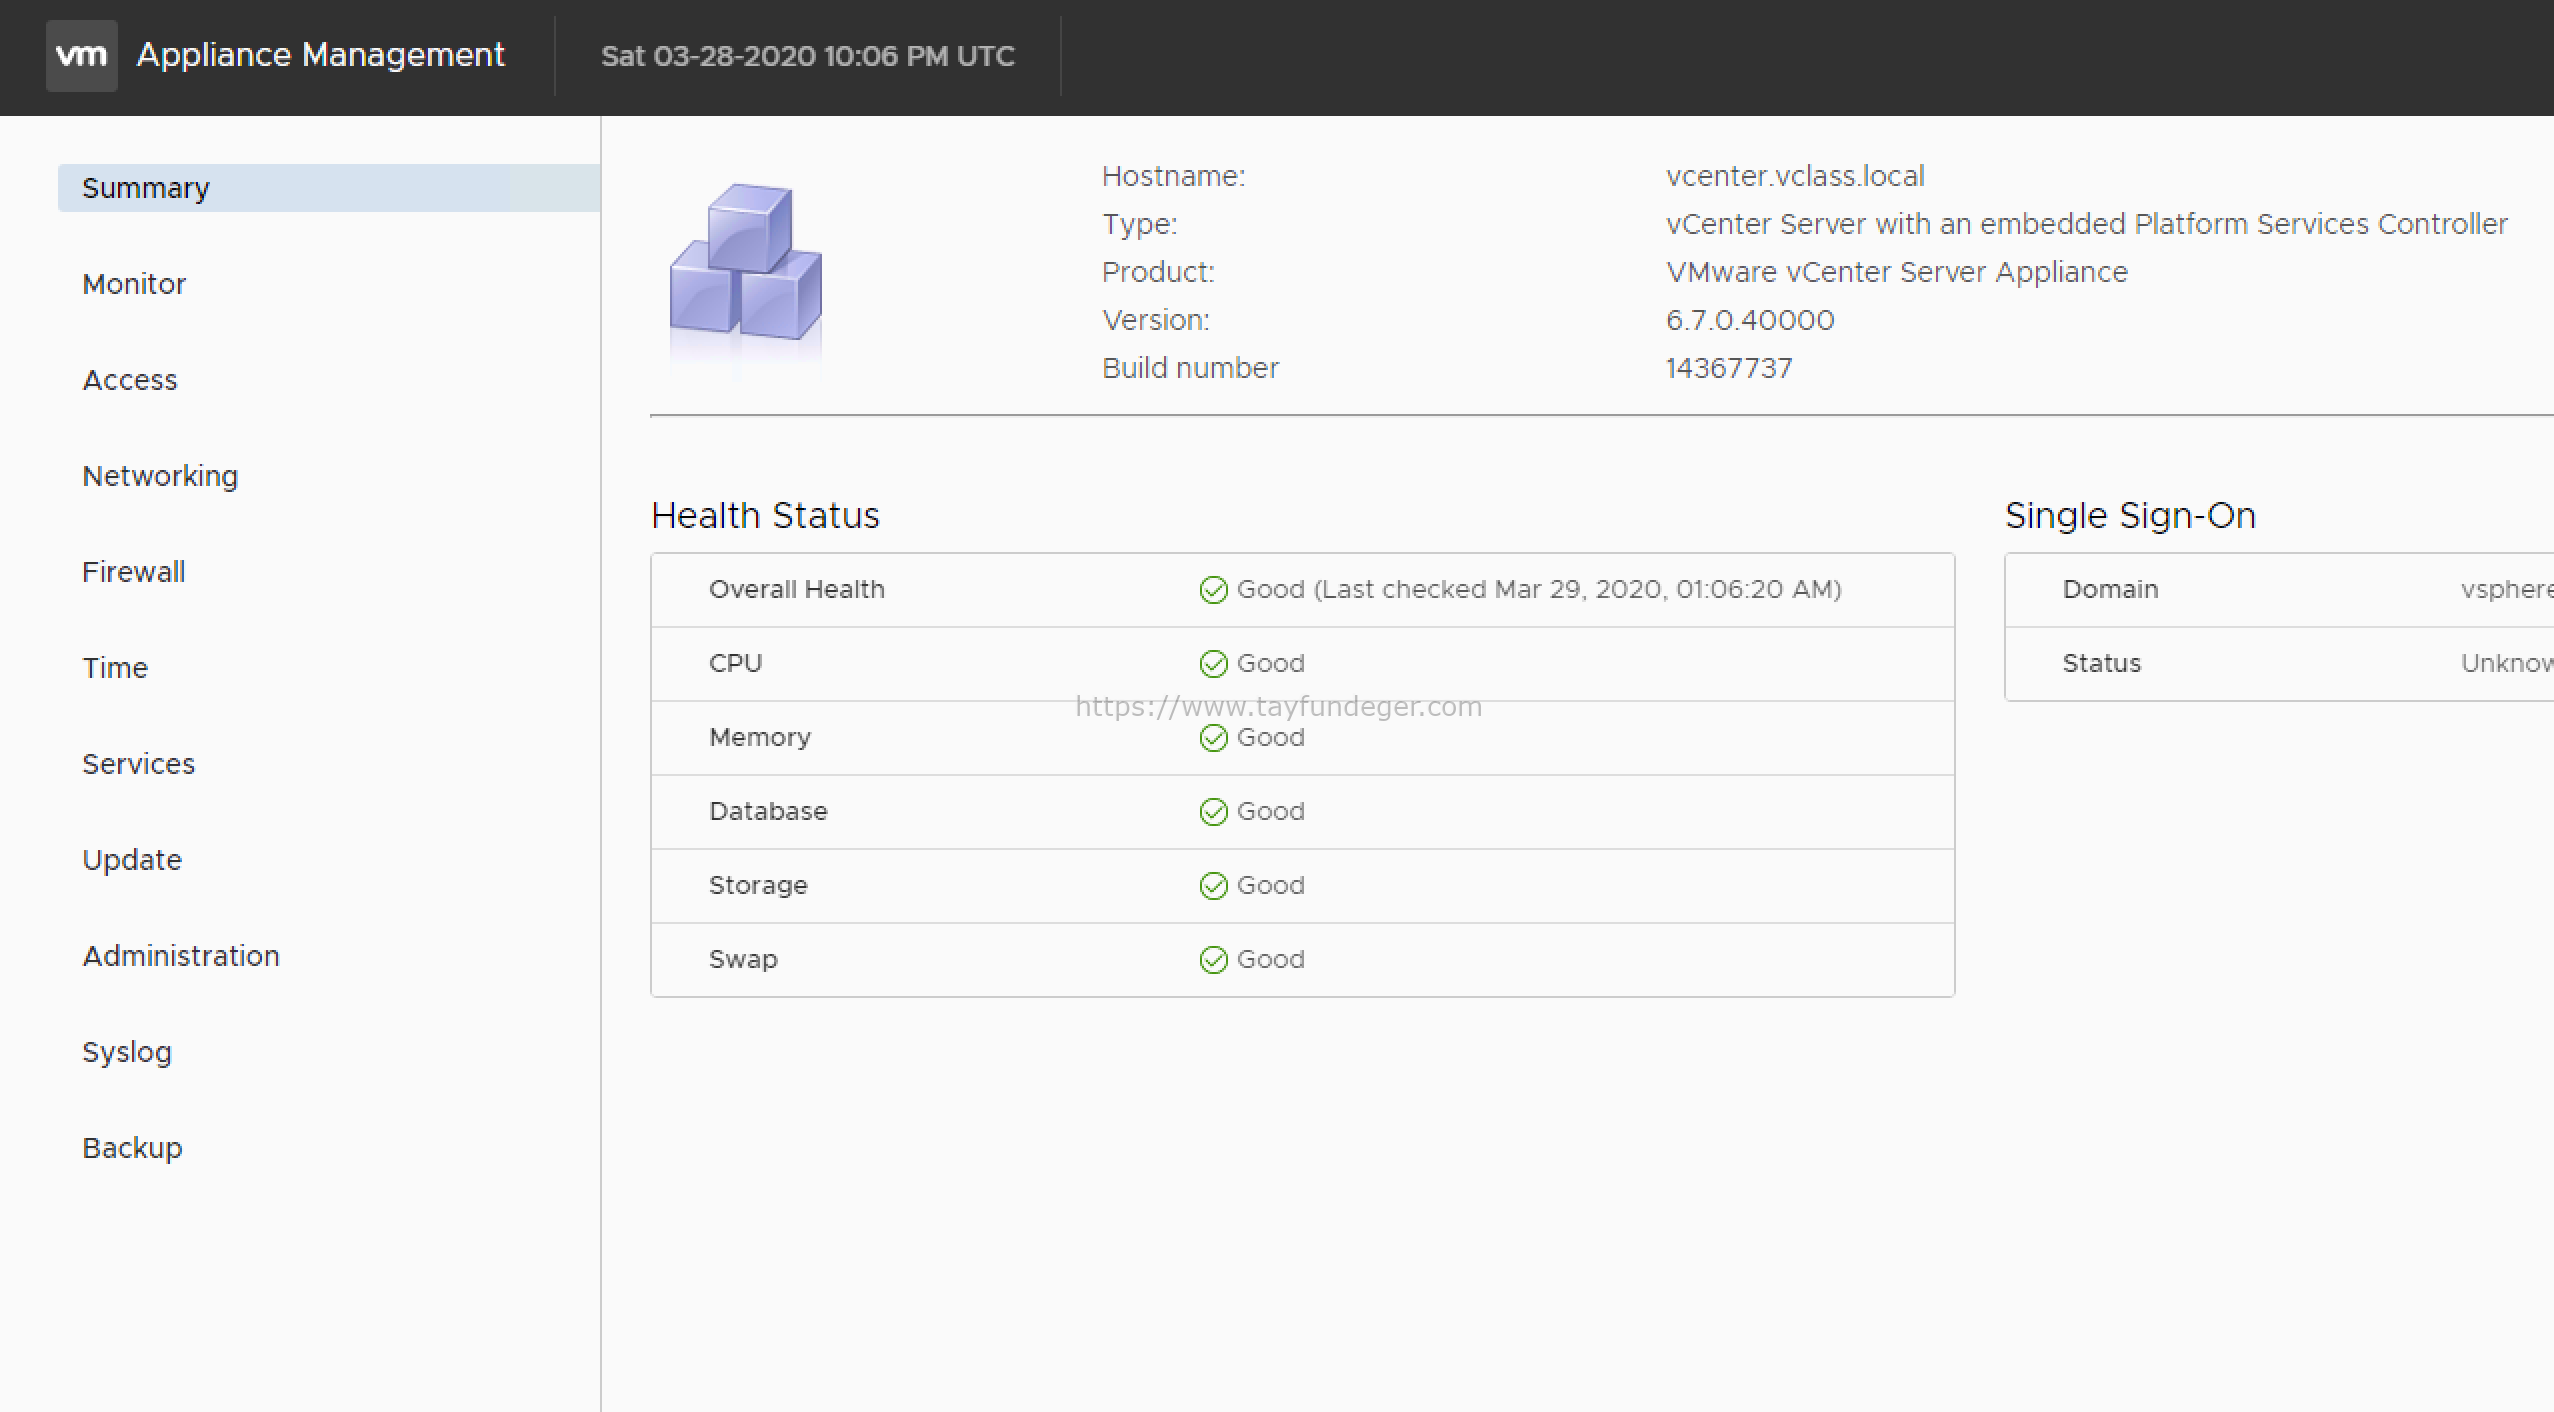Screen dimensions: 2554x1412
Task: Click the build number 14367737
Action: coord(1729,368)
